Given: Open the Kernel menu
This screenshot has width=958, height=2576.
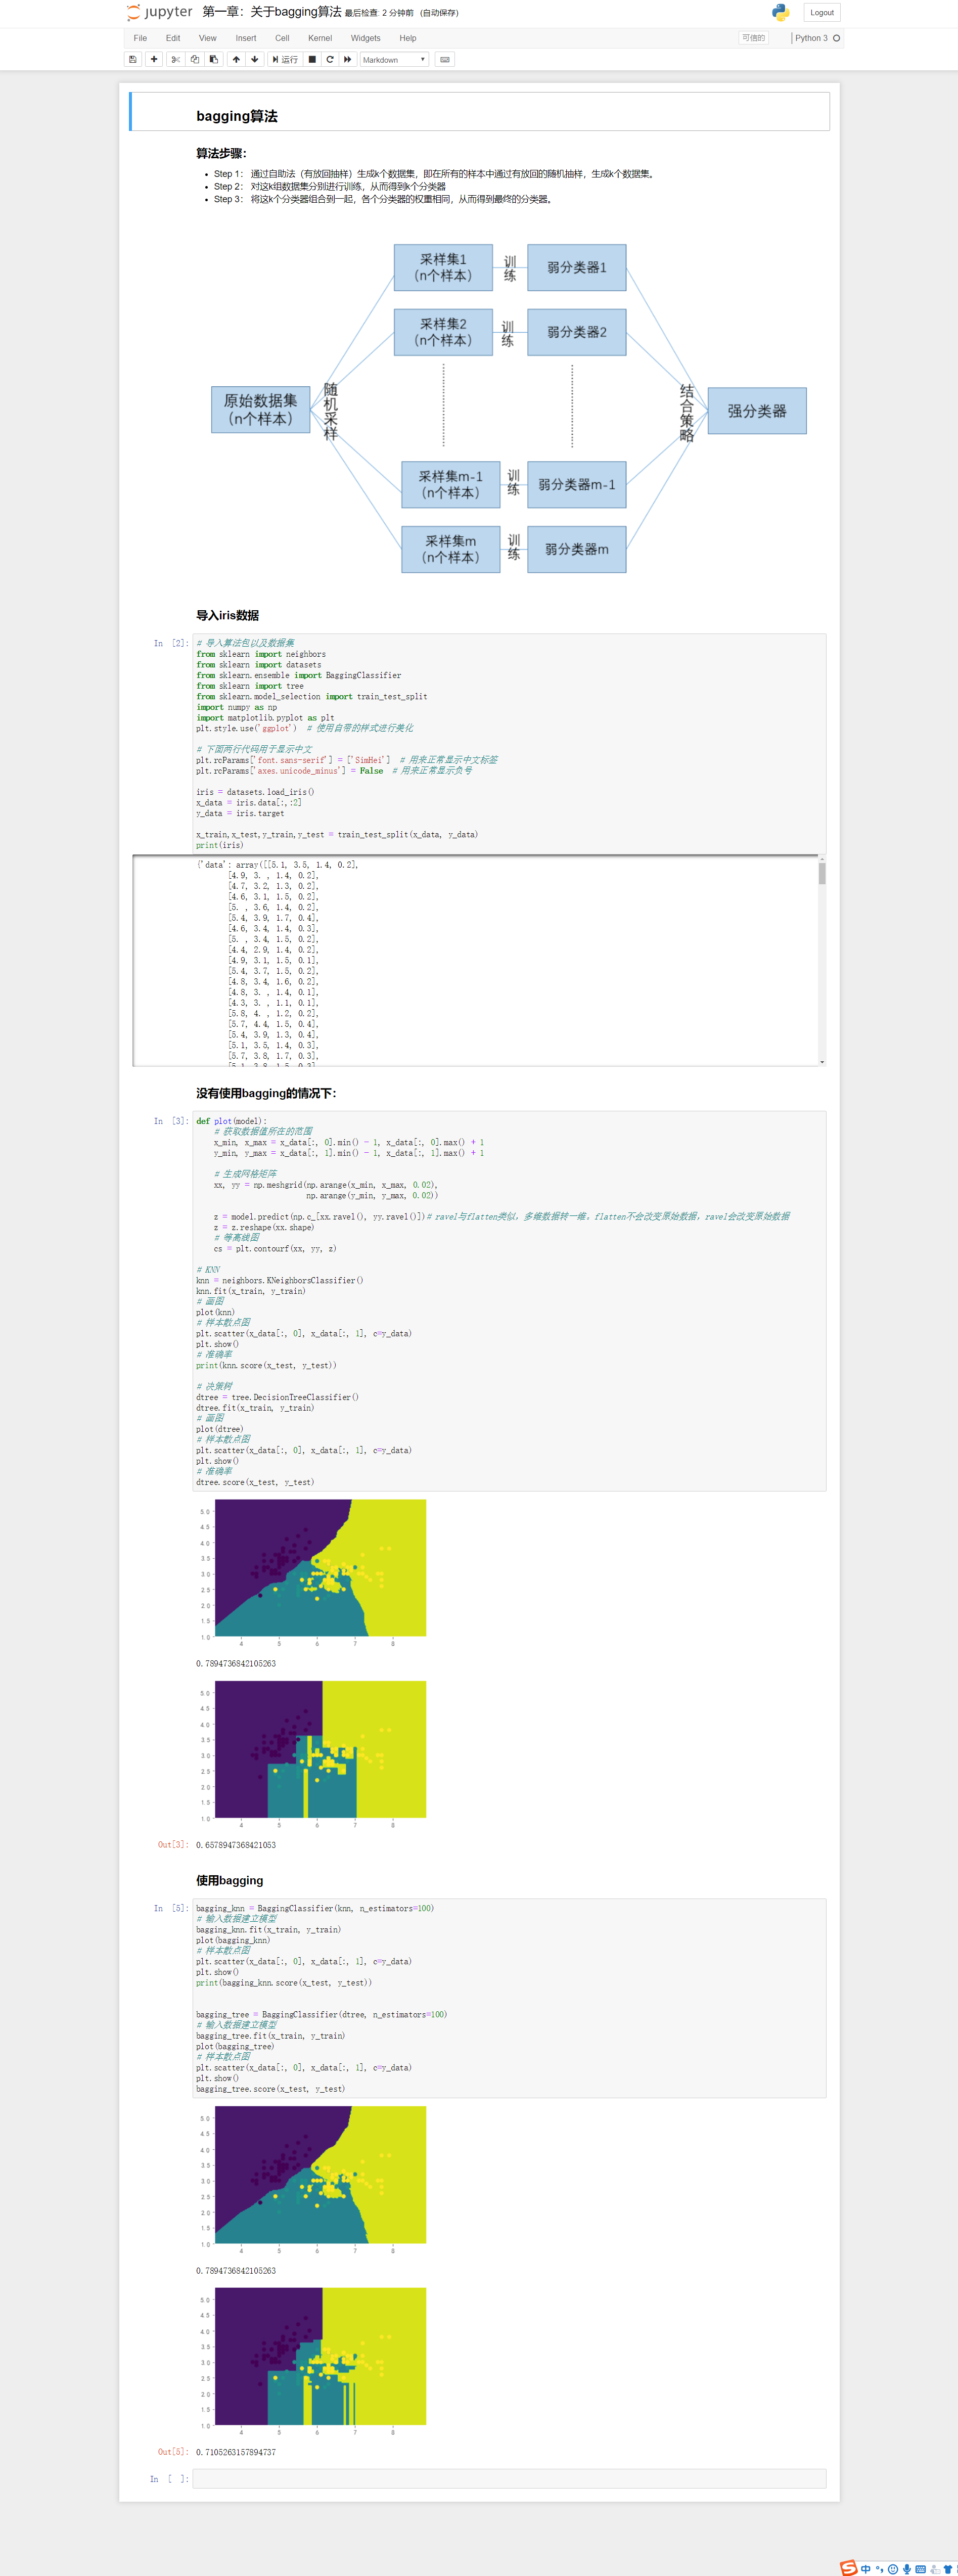Looking at the screenshot, I should [x=320, y=38].
